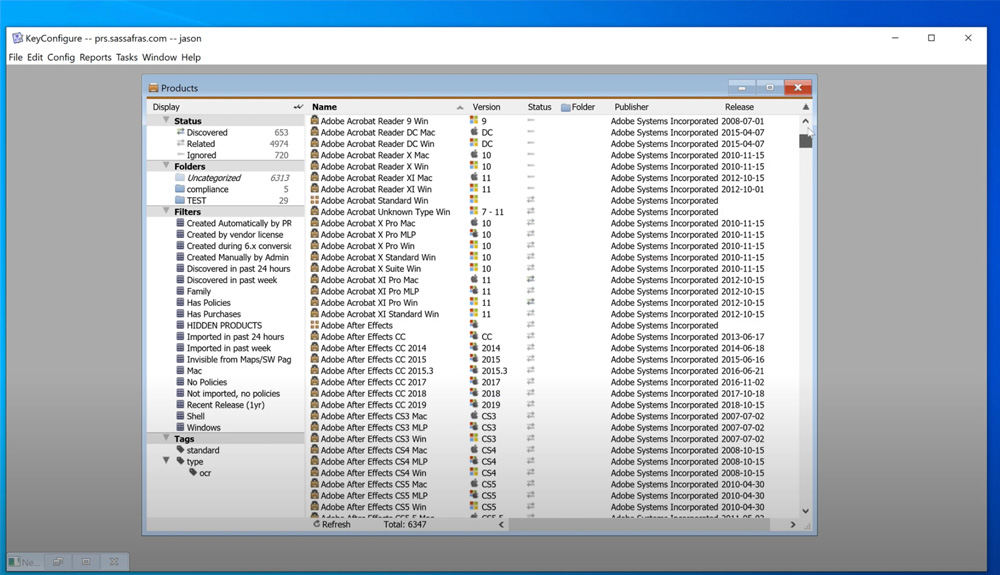Click Apple platform icon of Acrobat Reader DC Mac

(x=474, y=132)
